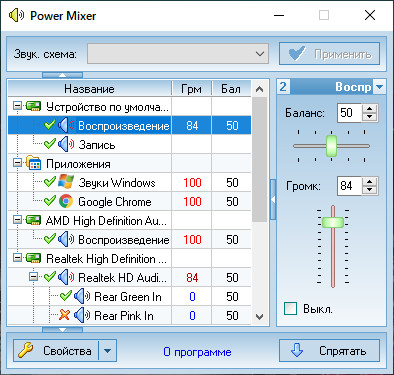Image resolution: width=394 pixels, height=375 pixels.
Task: Click the Применить button
Action: pyautogui.click(x=329, y=54)
